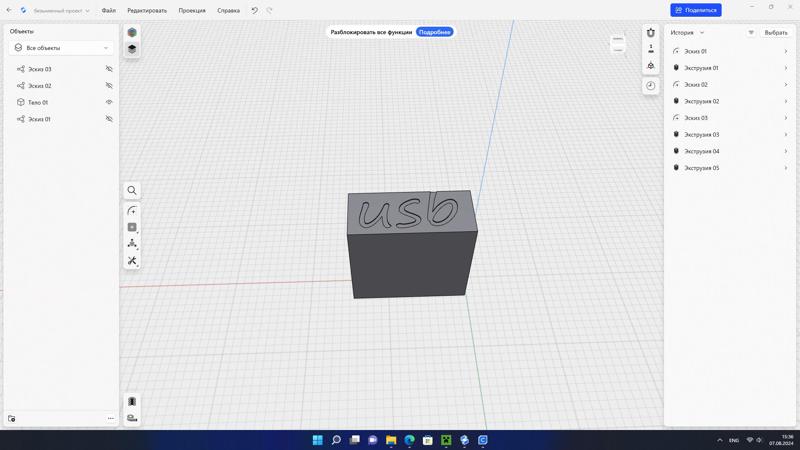Open the Справка menu
The height and width of the screenshot is (450, 800).
[228, 10]
